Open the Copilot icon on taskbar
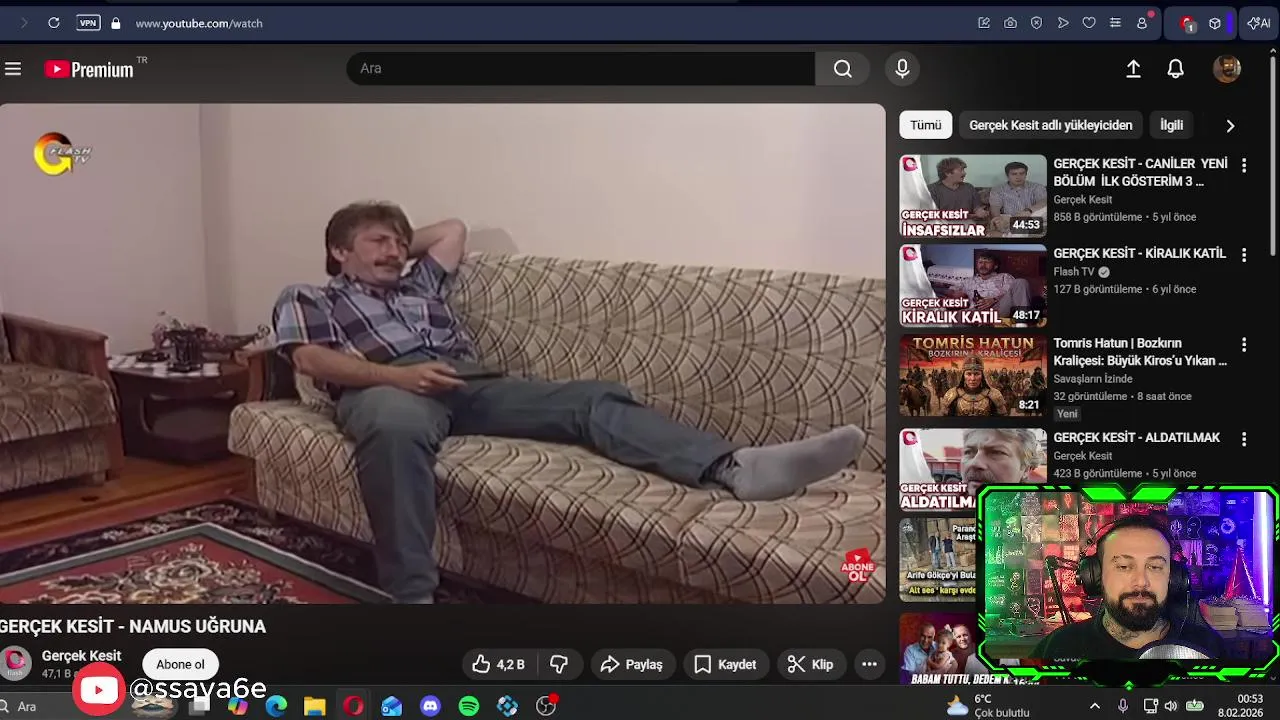This screenshot has height=720, width=1280. [x=237, y=706]
